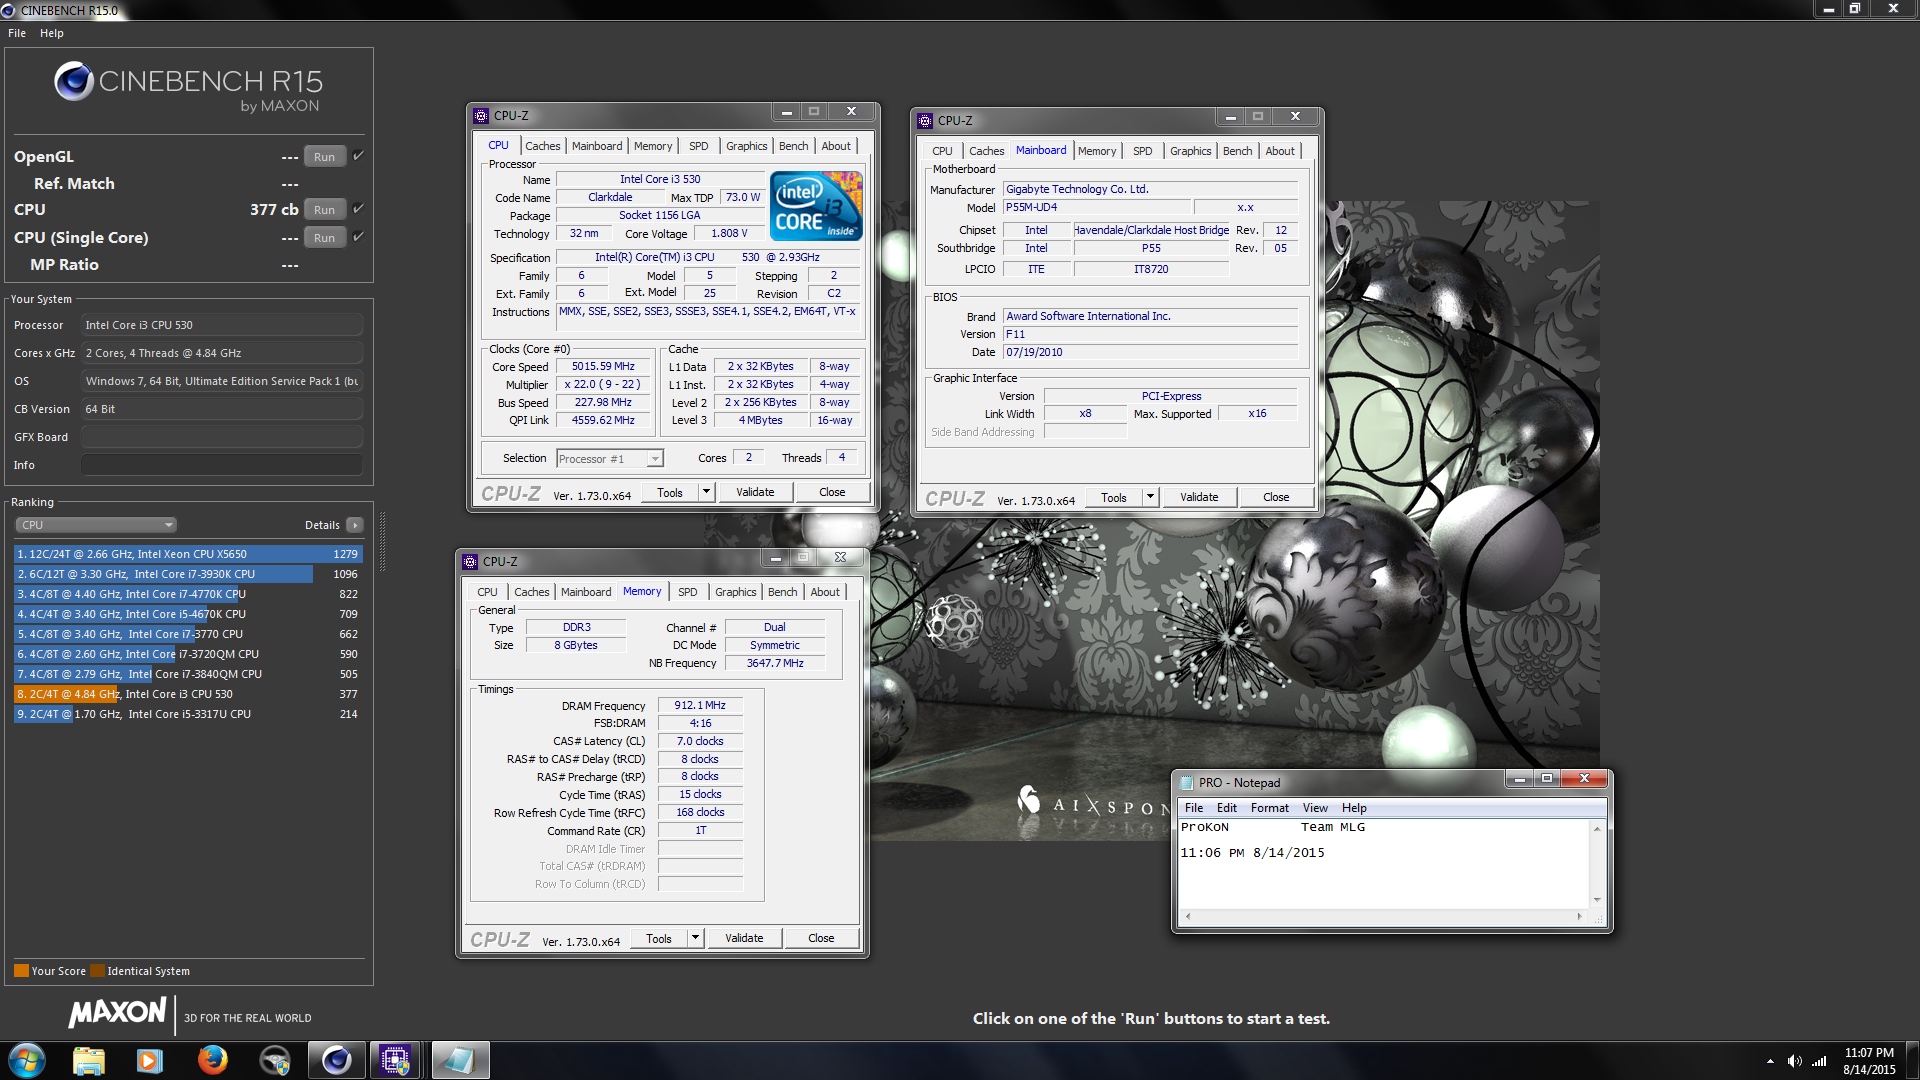Click the Cinebench R15 logo
Screen dimensions: 1920x1080
[189, 88]
